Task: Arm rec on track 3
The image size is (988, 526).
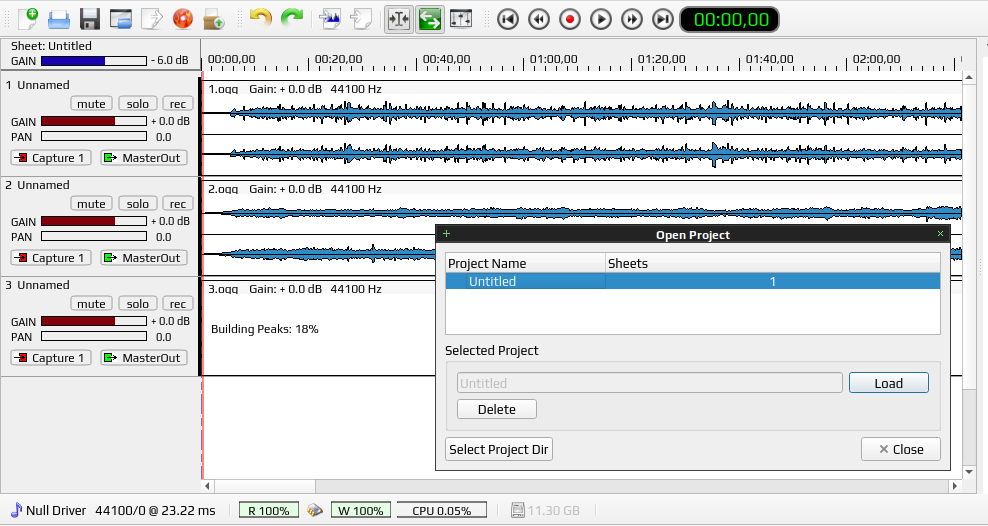Action: click(x=178, y=304)
